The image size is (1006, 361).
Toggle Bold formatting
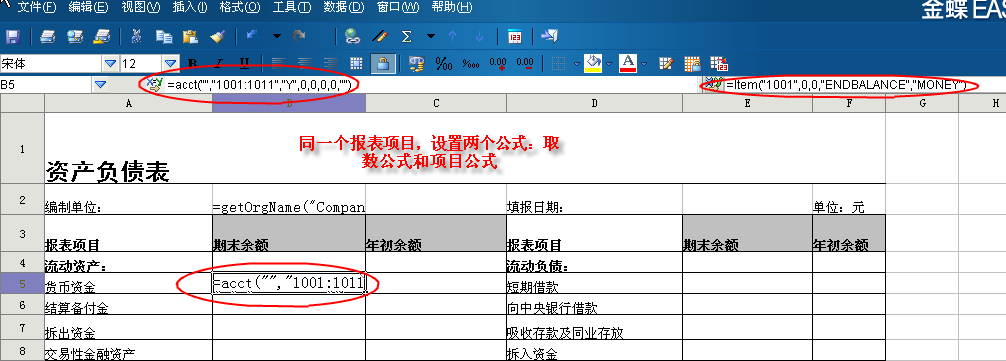pos(191,63)
